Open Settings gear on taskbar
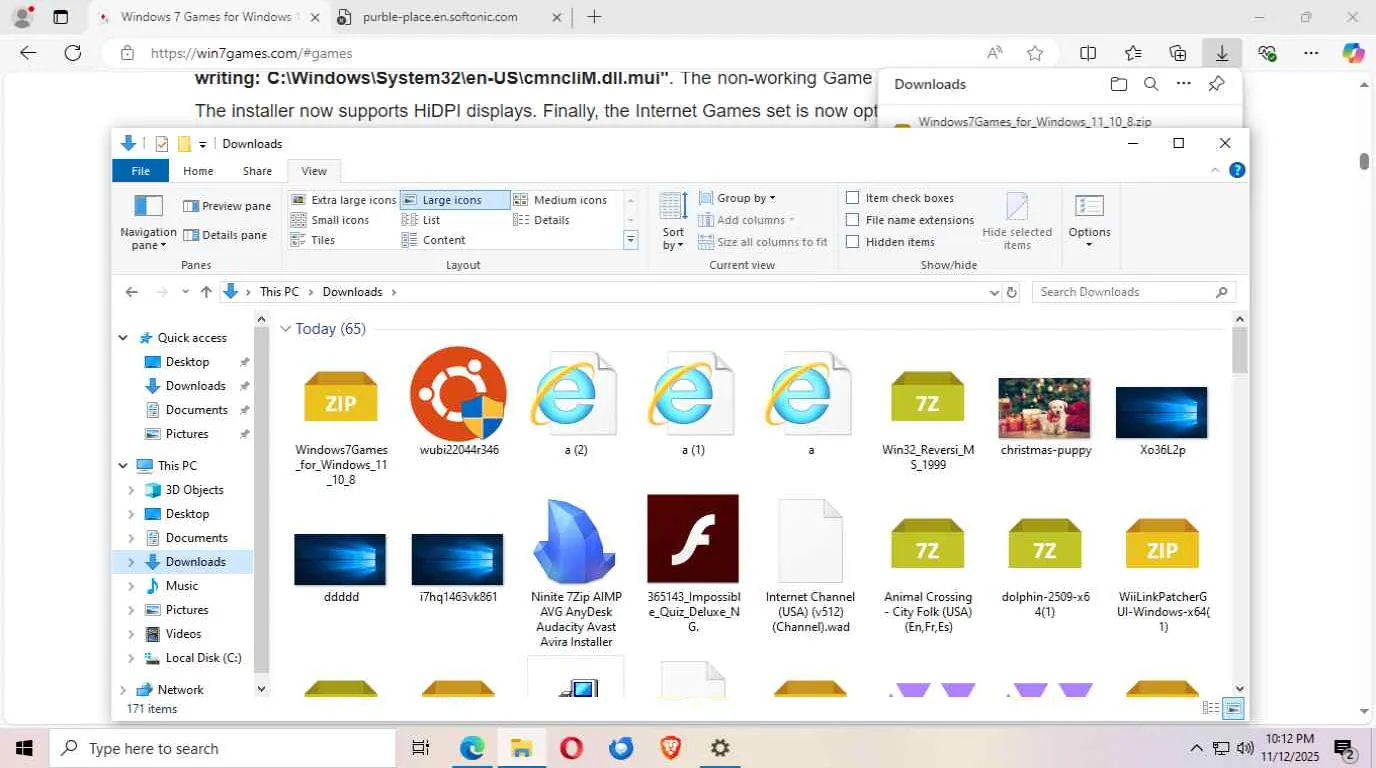This screenshot has width=1376, height=768. pos(720,748)
